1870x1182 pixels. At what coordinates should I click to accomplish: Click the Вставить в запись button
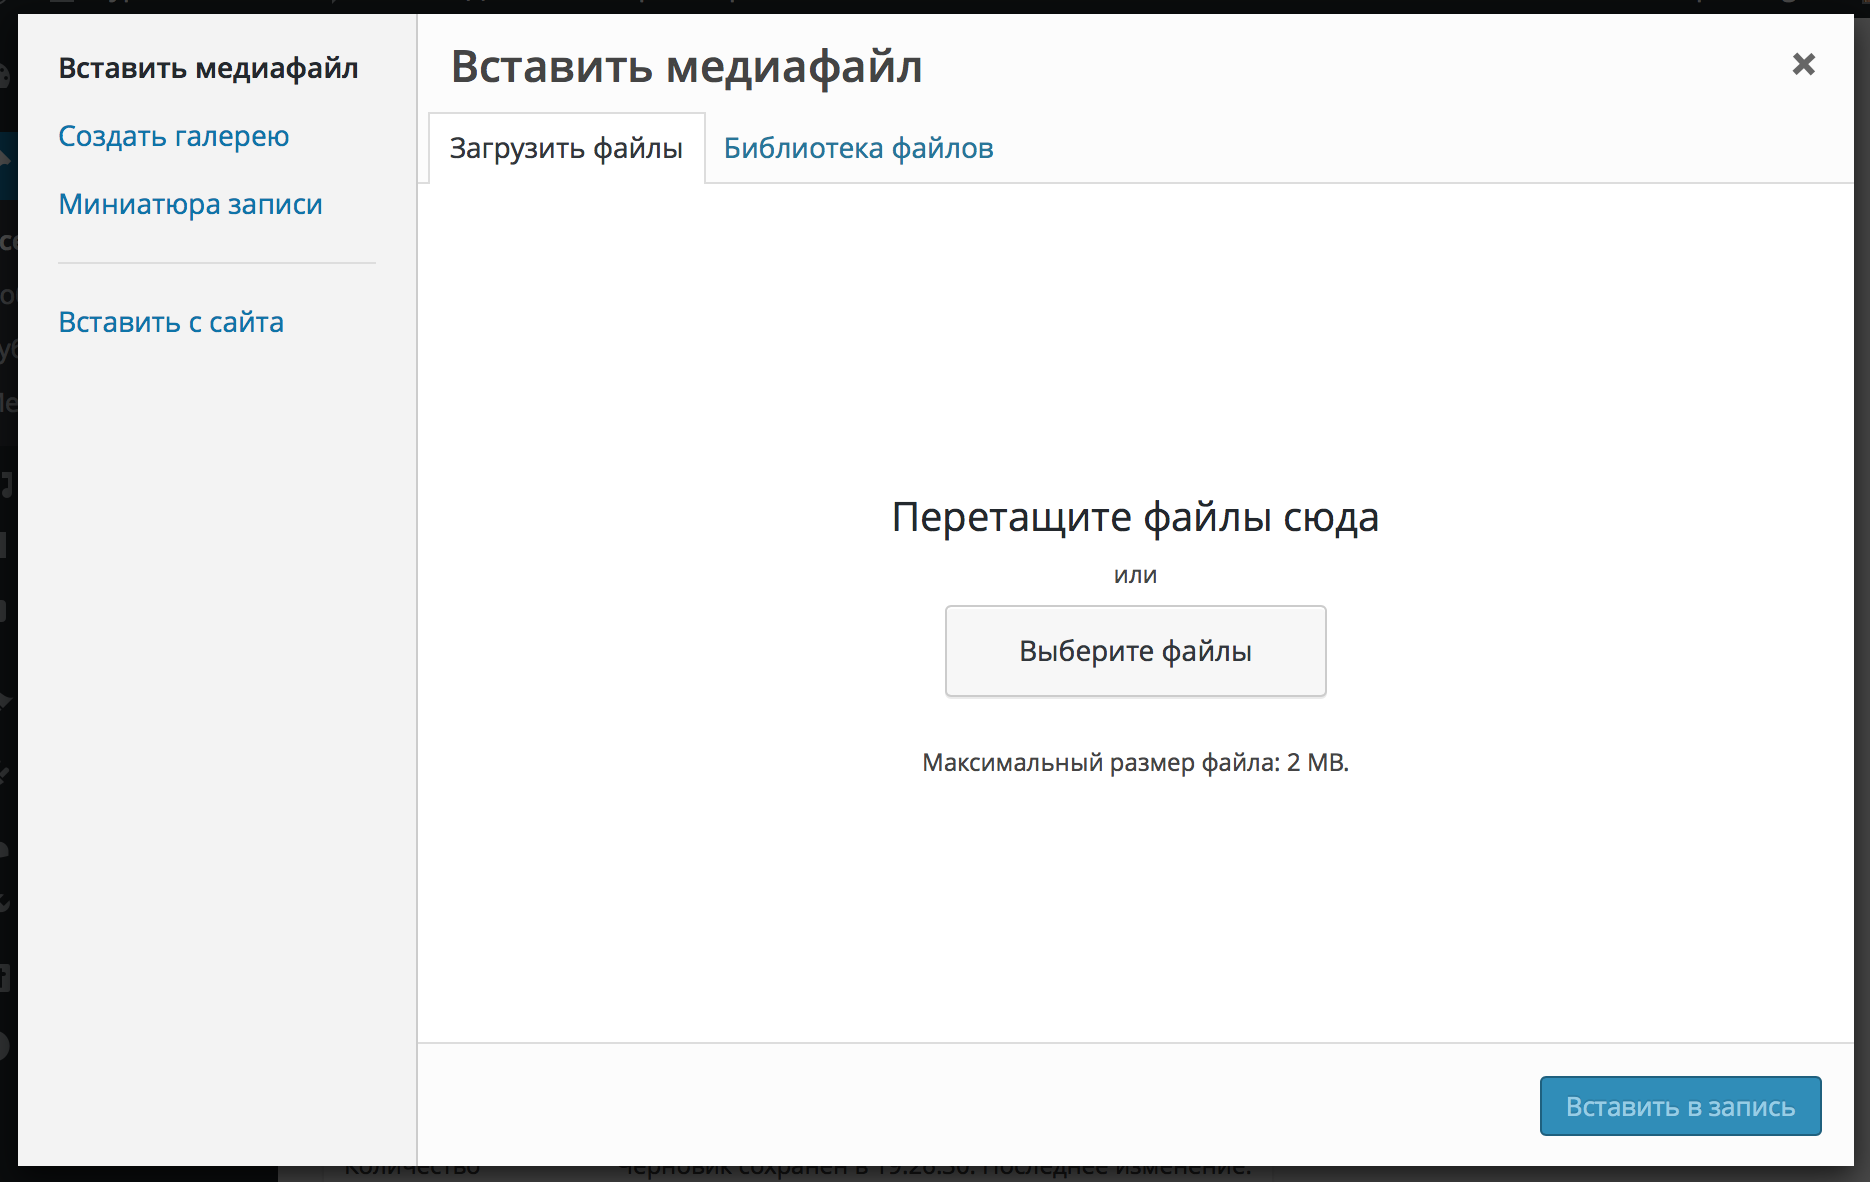[1680, 1106]
